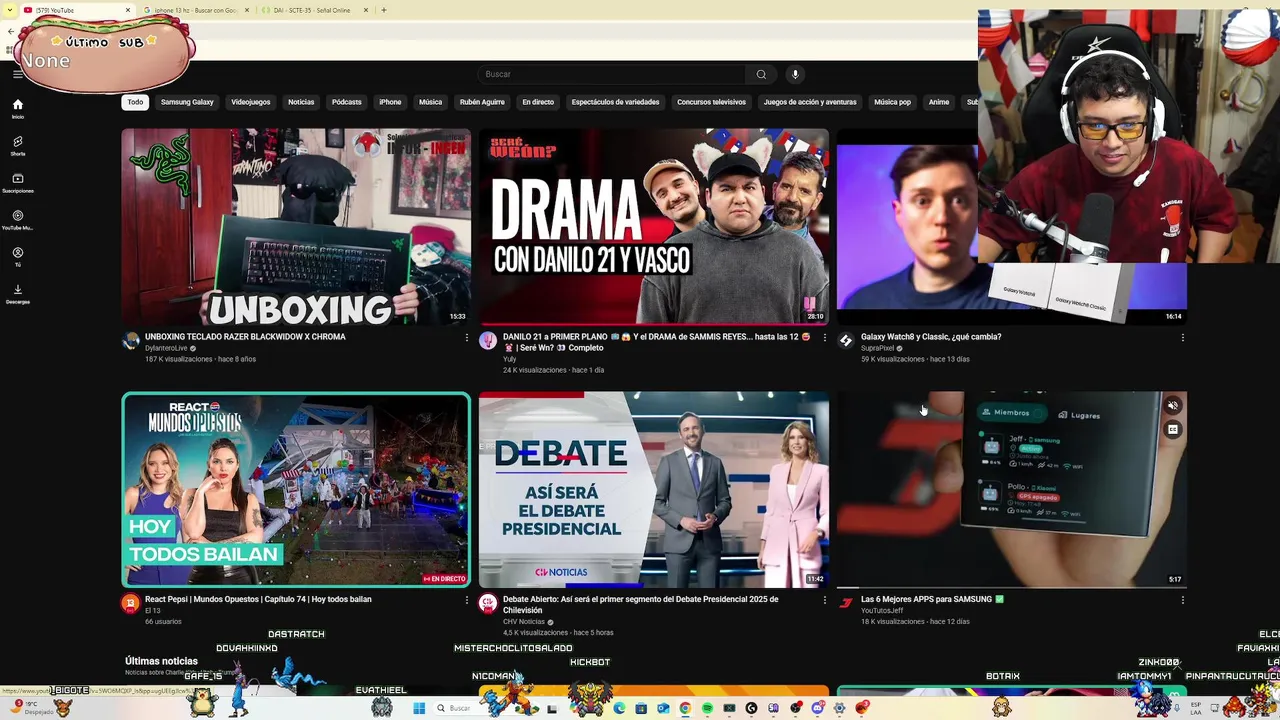Click CHV Noticias channel avatar
The width and height of the screenshot is (1280, 720).
488,603
